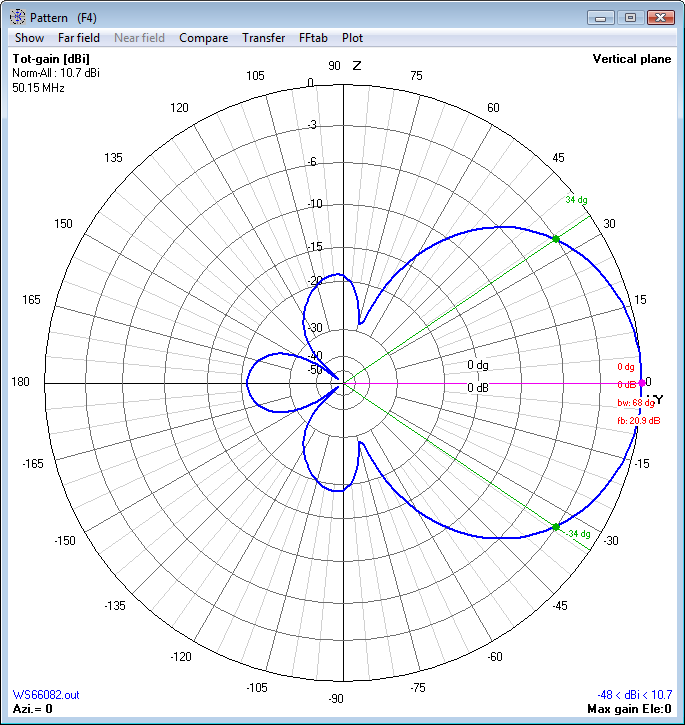Click the red 'bw: 68 dg' label

pos(636,403)
